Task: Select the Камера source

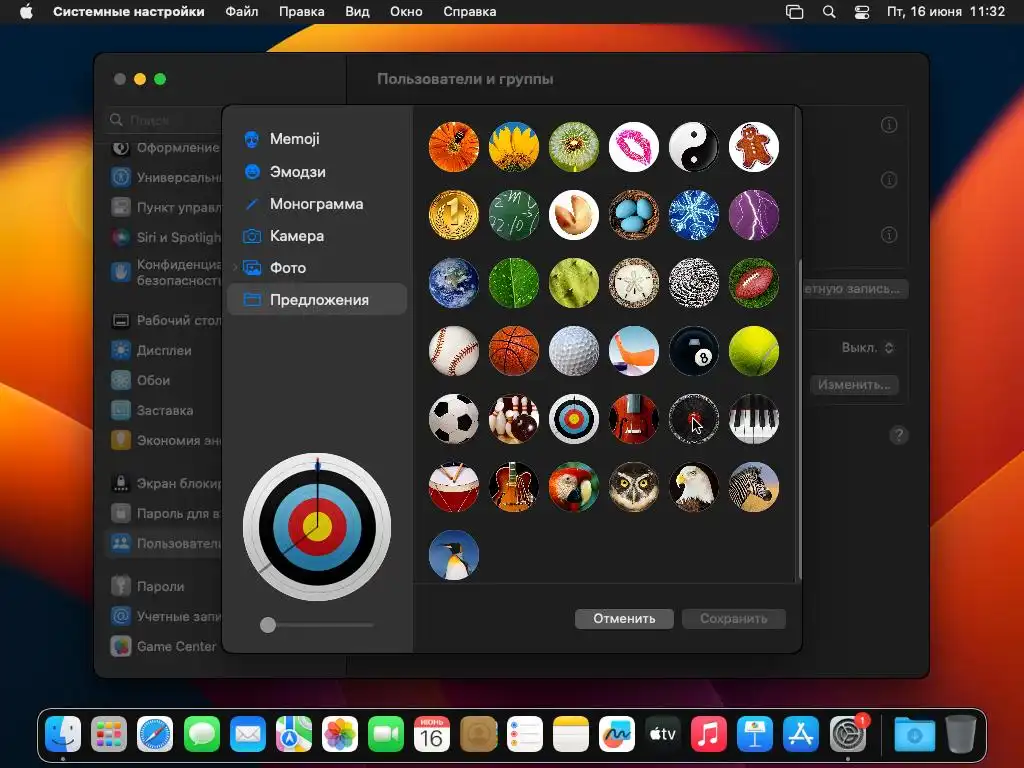Action: coord(317,236)
